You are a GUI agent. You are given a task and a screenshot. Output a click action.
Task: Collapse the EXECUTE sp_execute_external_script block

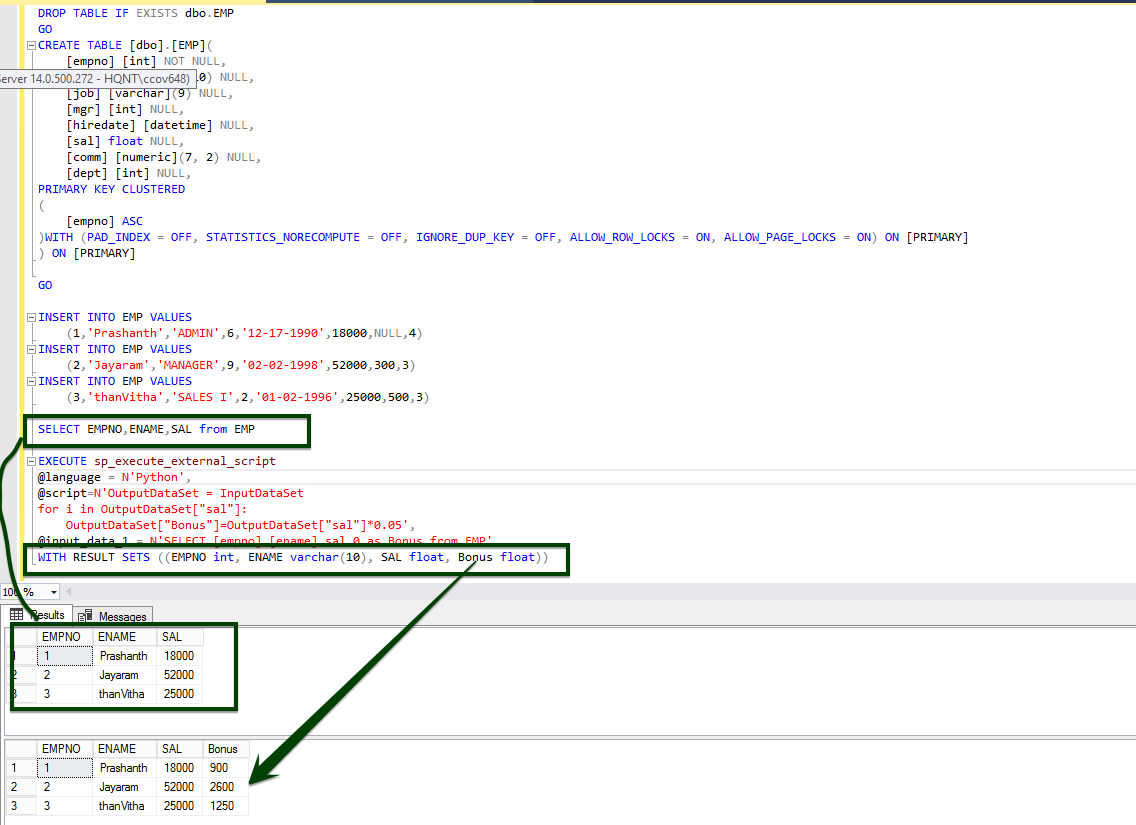32,461
